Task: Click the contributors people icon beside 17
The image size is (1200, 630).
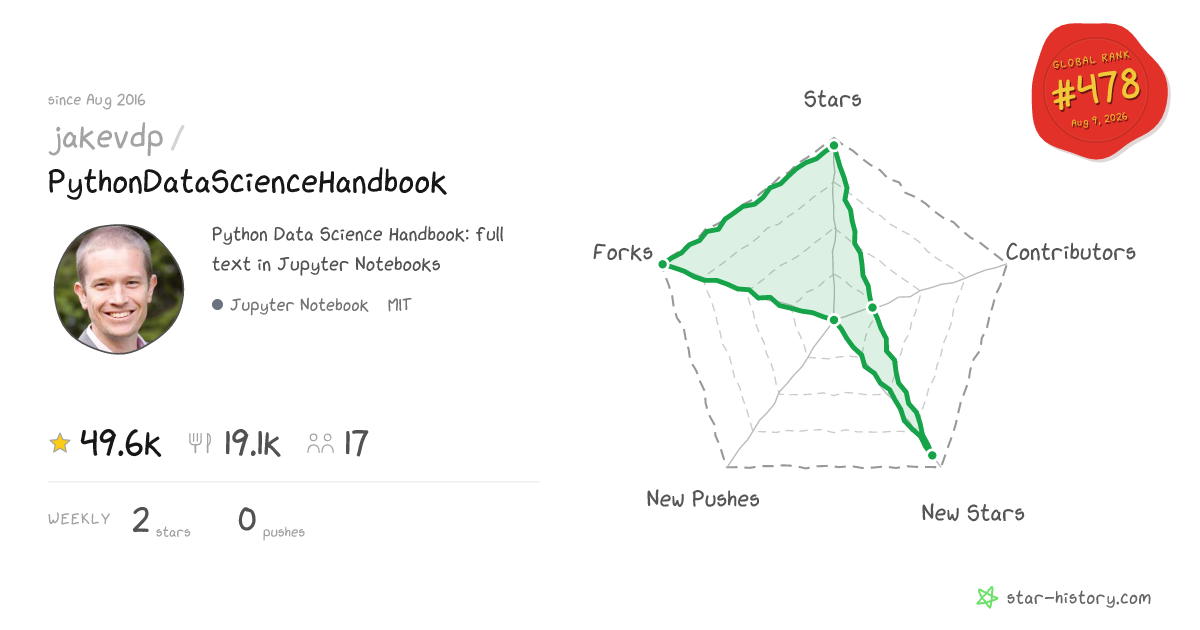Action: tap(321, 444)
